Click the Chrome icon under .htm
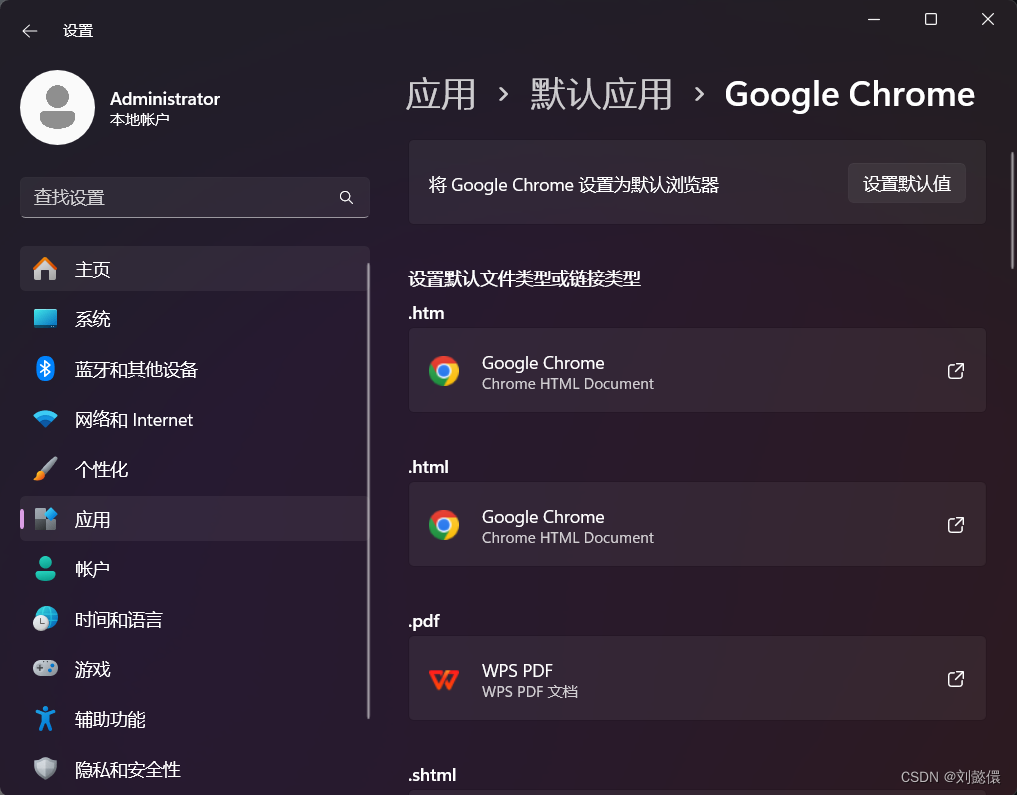The width and height of the screenshot is (1017, 795). point(444,371)
